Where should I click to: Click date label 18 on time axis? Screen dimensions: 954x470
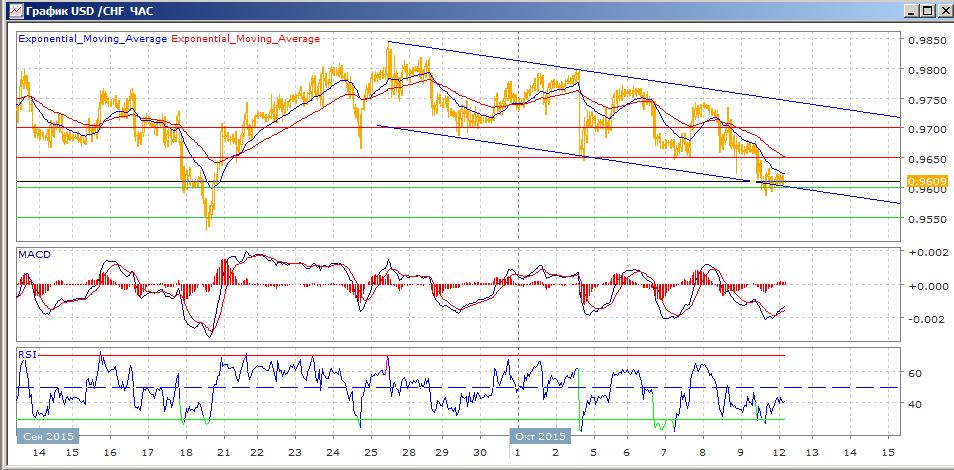coord(186,453)
